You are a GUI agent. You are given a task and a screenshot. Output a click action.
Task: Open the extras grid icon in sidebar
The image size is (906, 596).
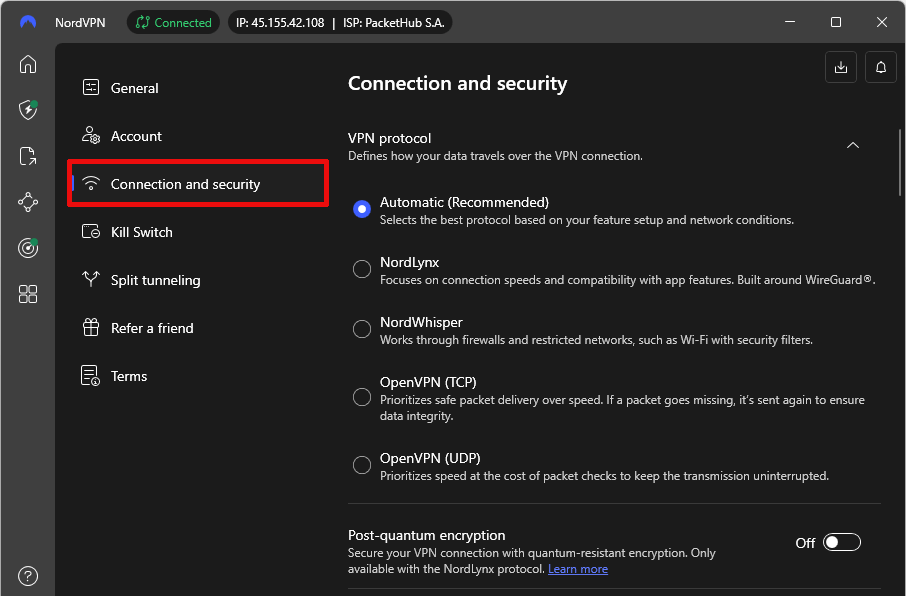(x=27, y=294)
